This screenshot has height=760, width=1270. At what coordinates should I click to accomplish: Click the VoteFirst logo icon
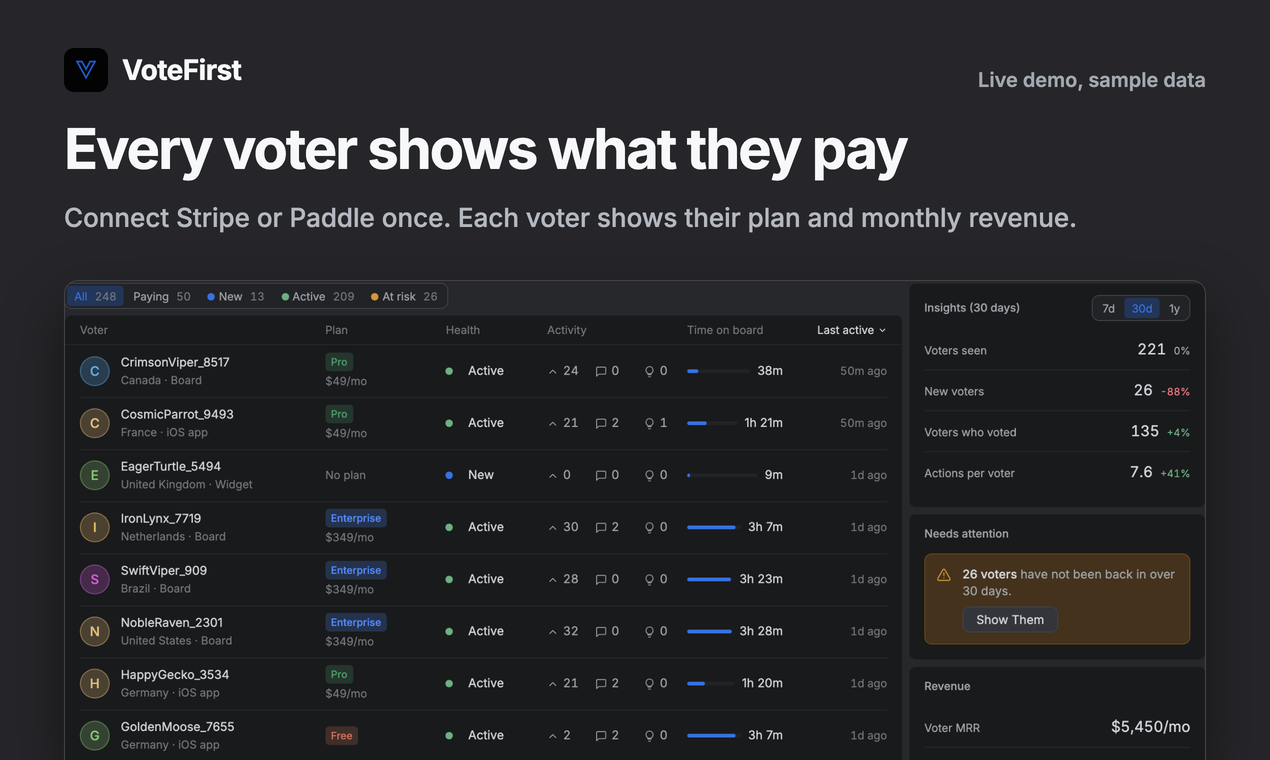click(86, 70)
